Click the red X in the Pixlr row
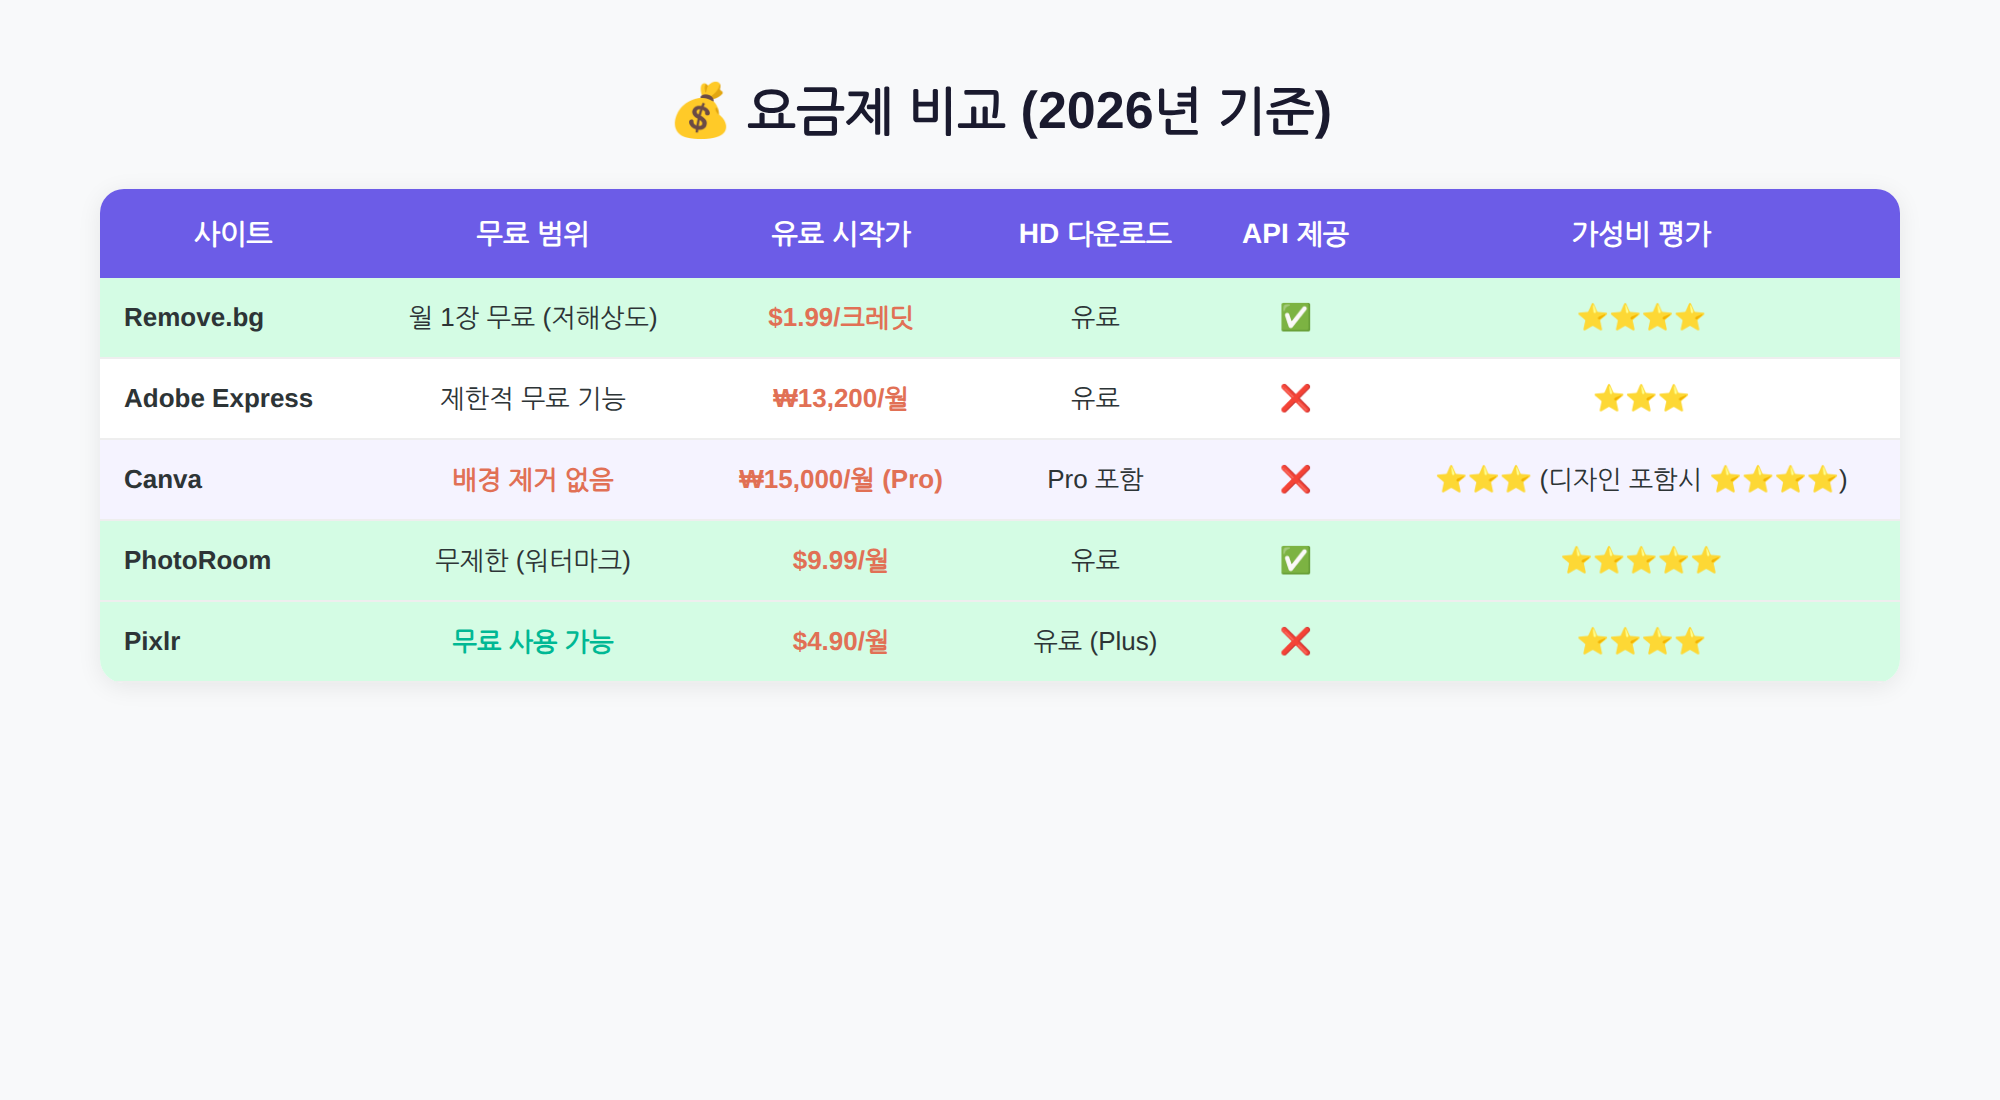The width and height of the screenshot is (2000, 1100). (1295, 641)
